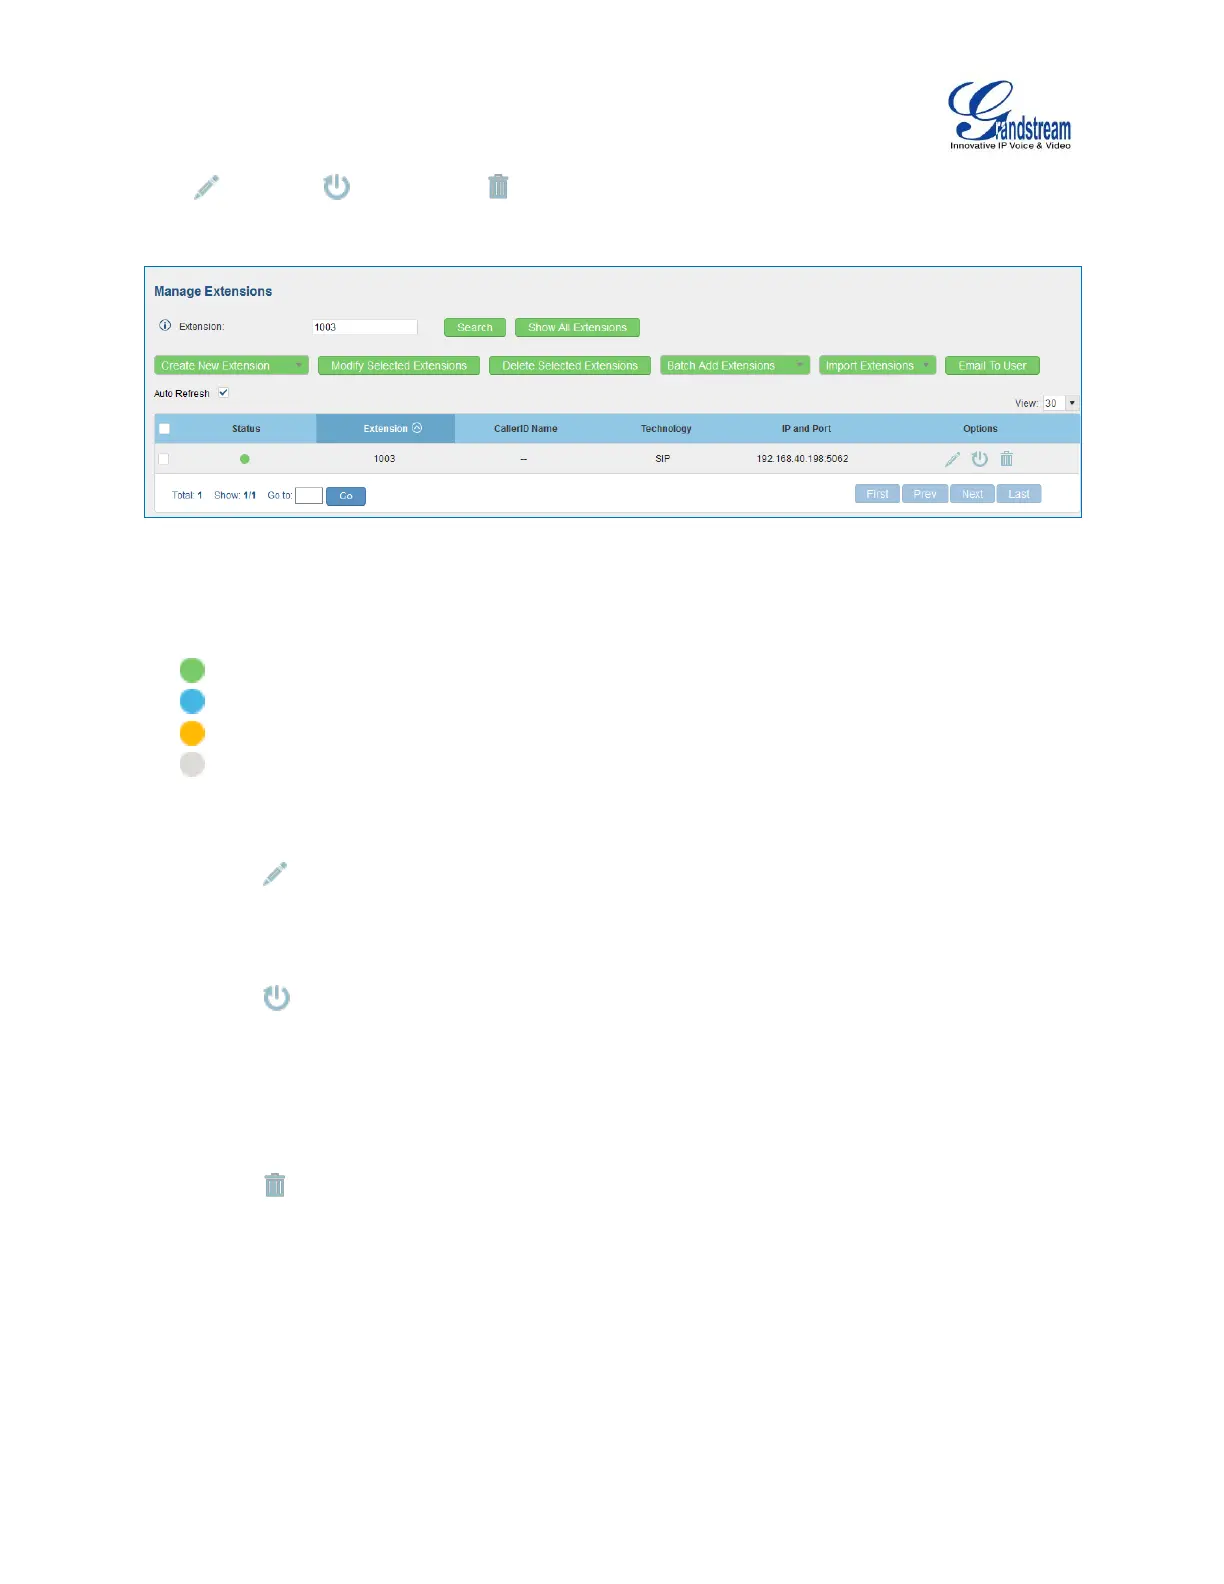Click Delete Selected Extensions button
This screenshot has height=1584, width=1224.
point(570,366)
